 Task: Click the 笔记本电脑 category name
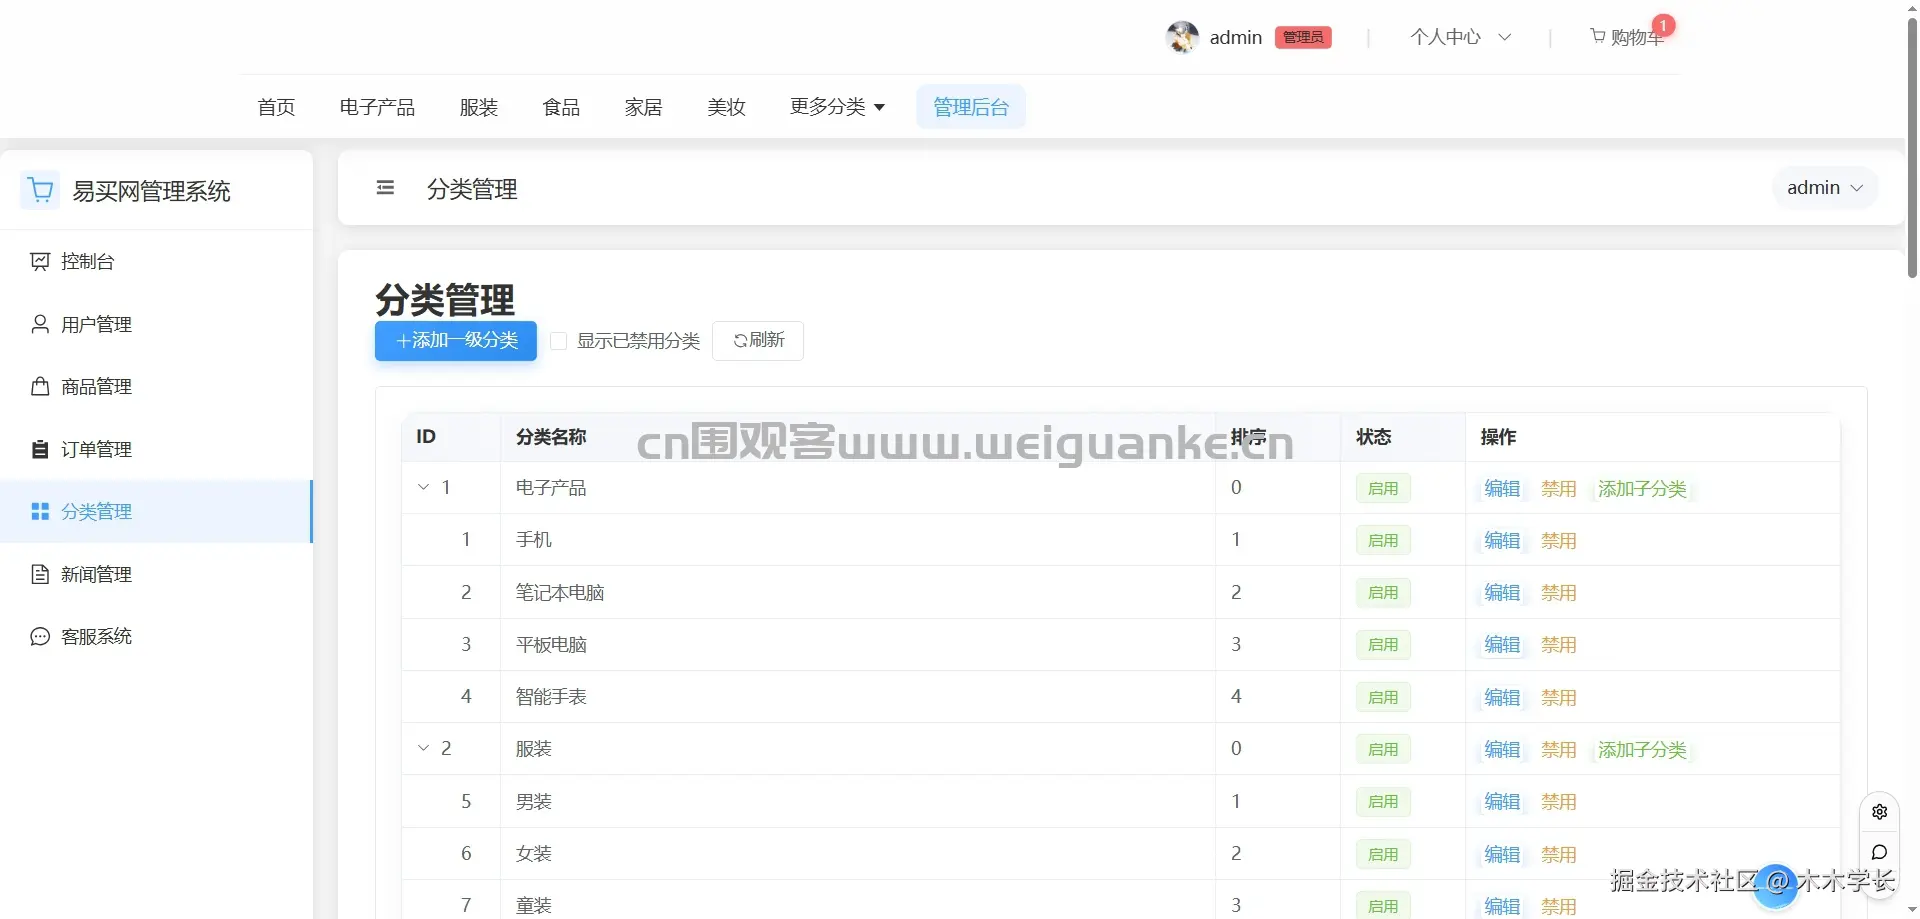(560, 592)
